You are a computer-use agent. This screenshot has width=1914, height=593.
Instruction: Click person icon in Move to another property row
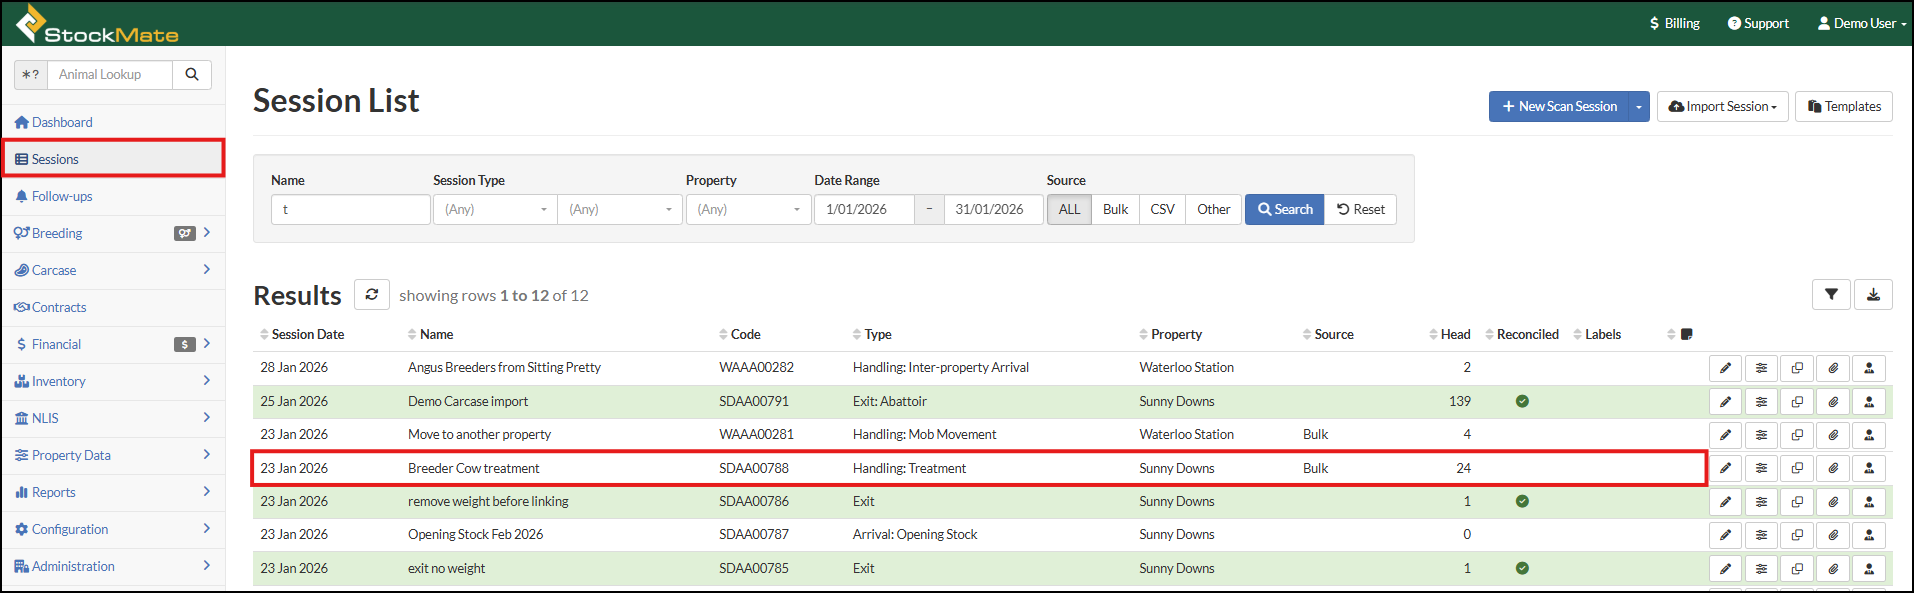click(1869, 435)
